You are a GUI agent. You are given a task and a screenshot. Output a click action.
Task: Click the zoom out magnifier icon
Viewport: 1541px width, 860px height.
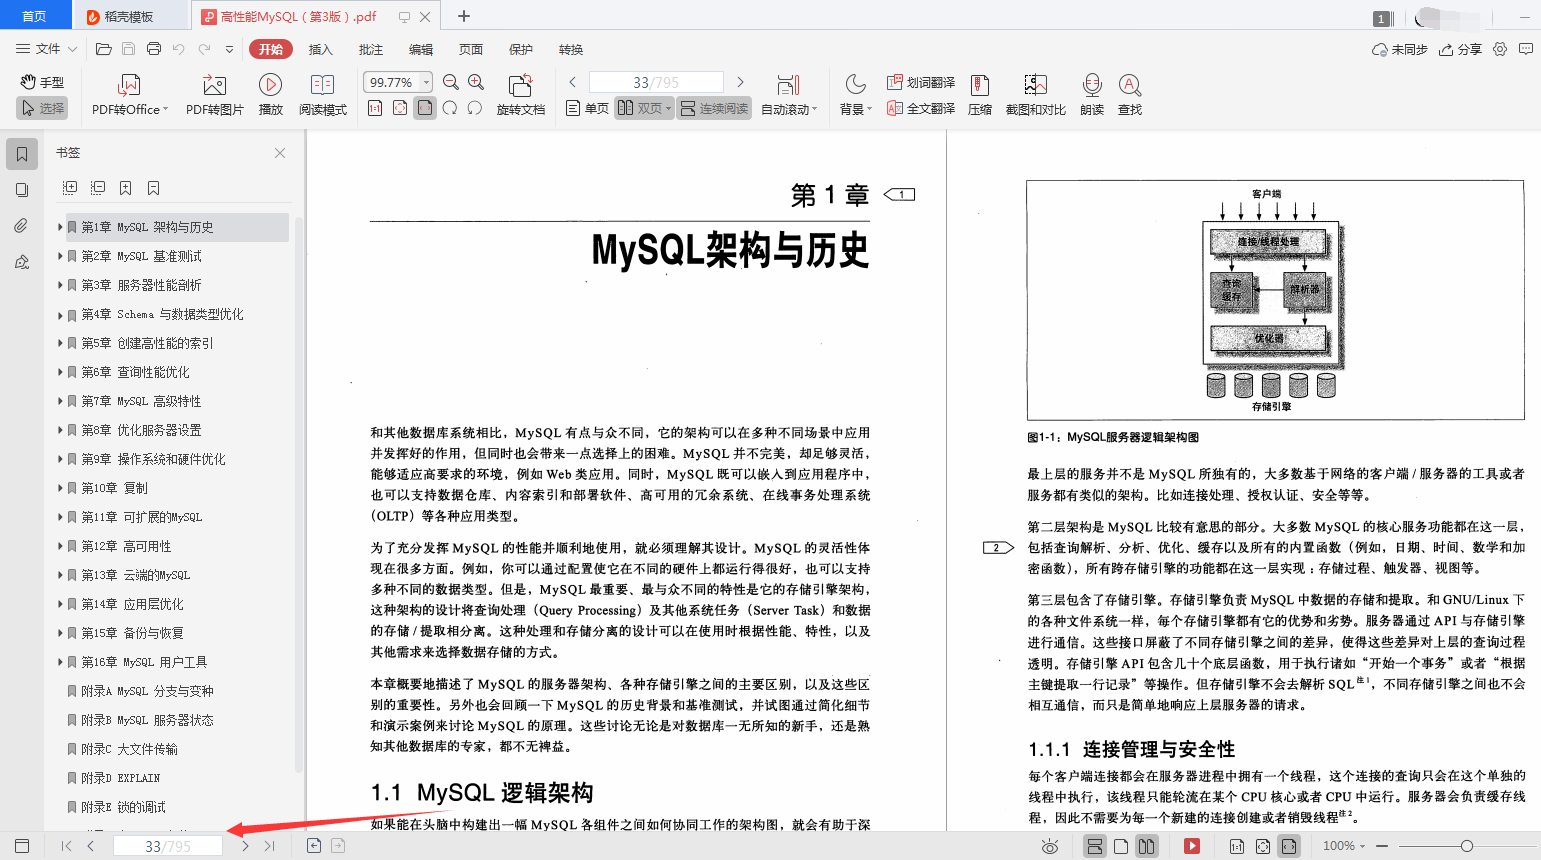[x=451, y=82]
